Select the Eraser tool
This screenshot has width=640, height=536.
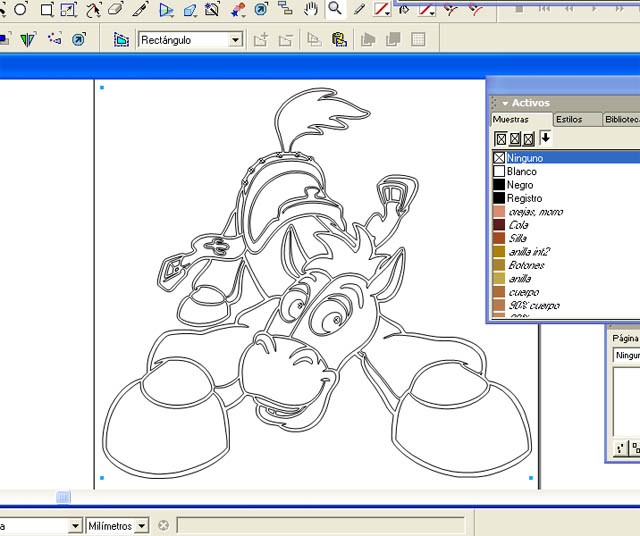pos(116,9)
